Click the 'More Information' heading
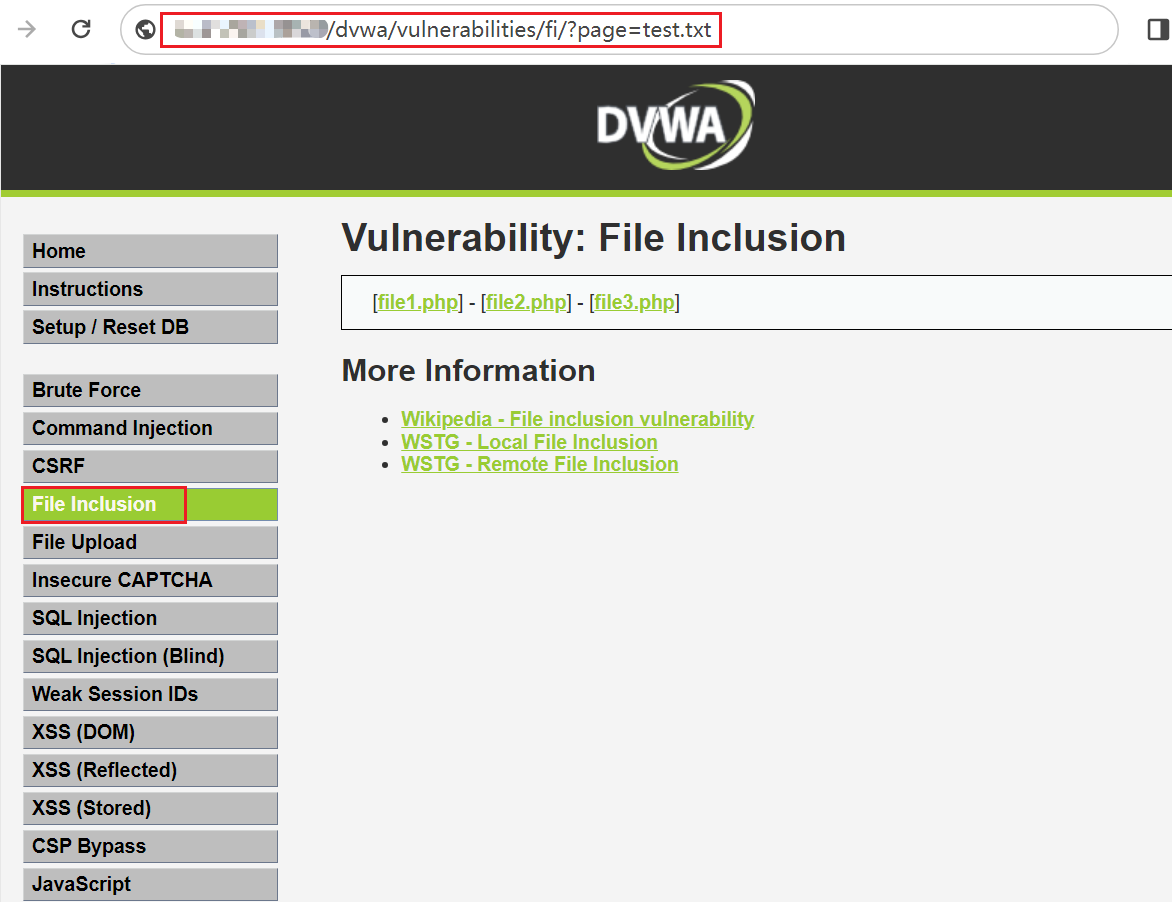This screenshot has height=902, width=1172. click(469, 371)
